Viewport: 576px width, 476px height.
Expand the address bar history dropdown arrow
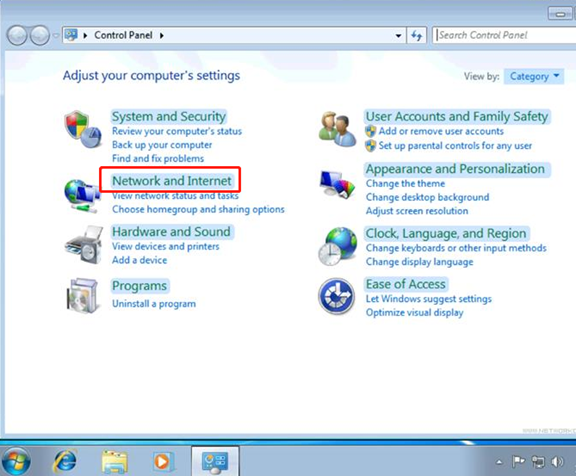398,36
